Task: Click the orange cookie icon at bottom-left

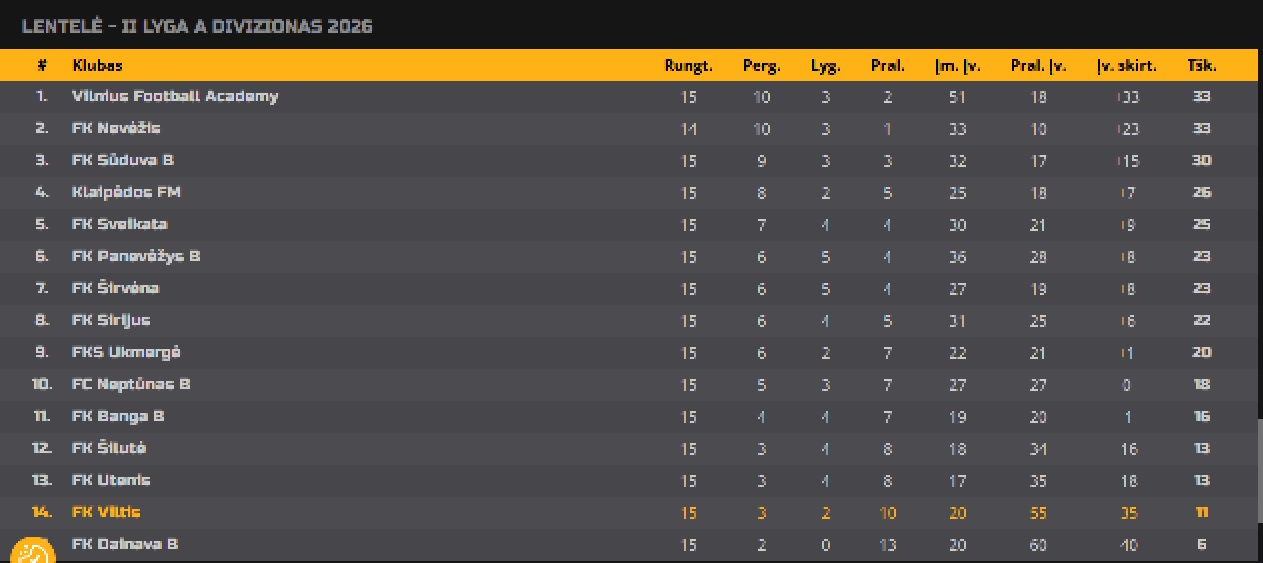Action: (x=33, y=551)
